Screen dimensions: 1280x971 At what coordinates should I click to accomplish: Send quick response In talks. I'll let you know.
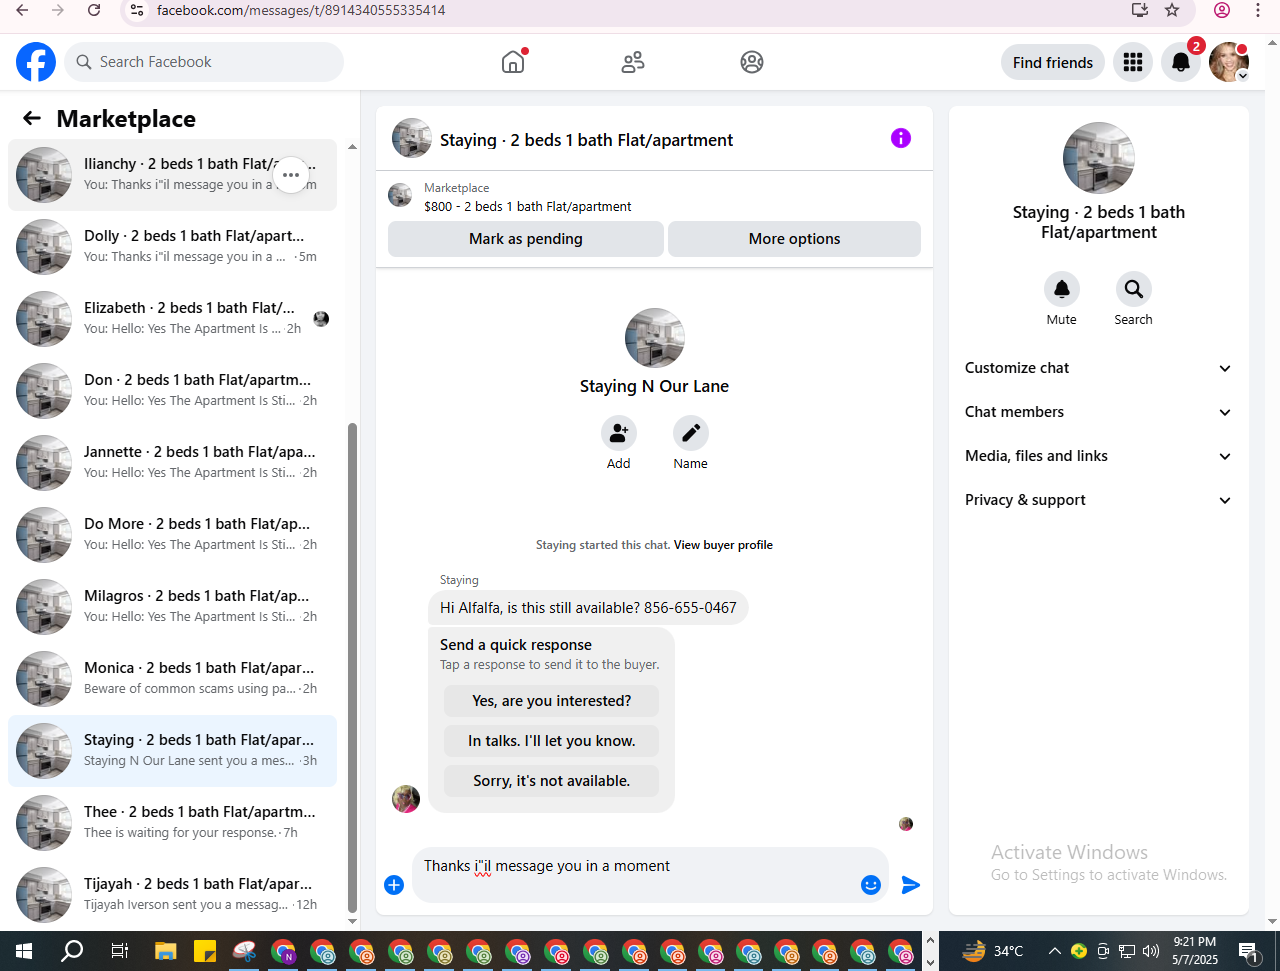click(552, 741)
